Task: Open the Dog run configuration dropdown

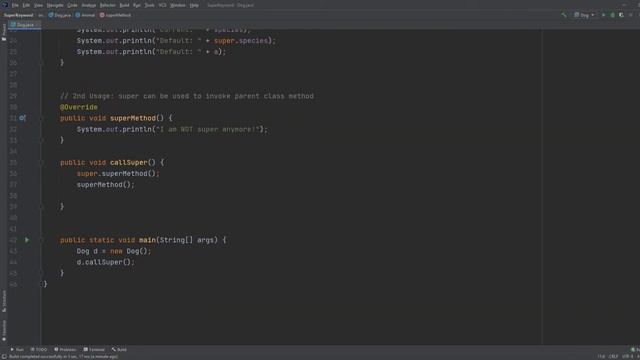Action: [584, 15]
